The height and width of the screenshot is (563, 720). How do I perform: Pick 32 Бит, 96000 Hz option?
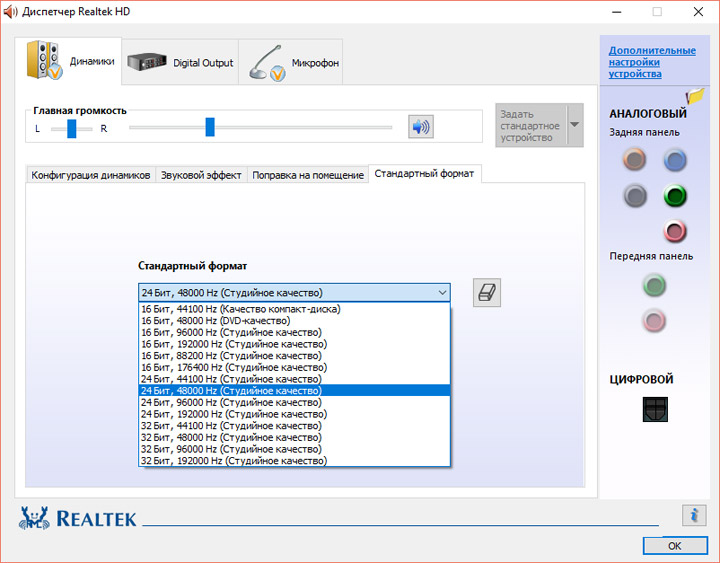(x=294, y=449)
